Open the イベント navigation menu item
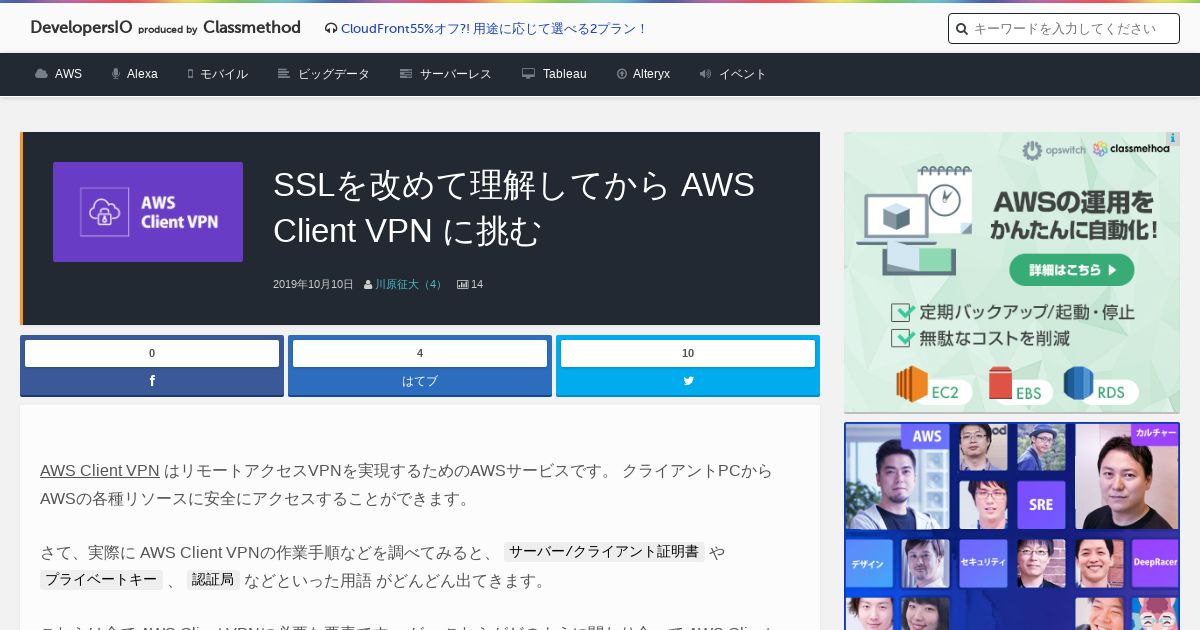This screenshot has height=630, width=1200. pyautogui.click(x=743, y=74)
